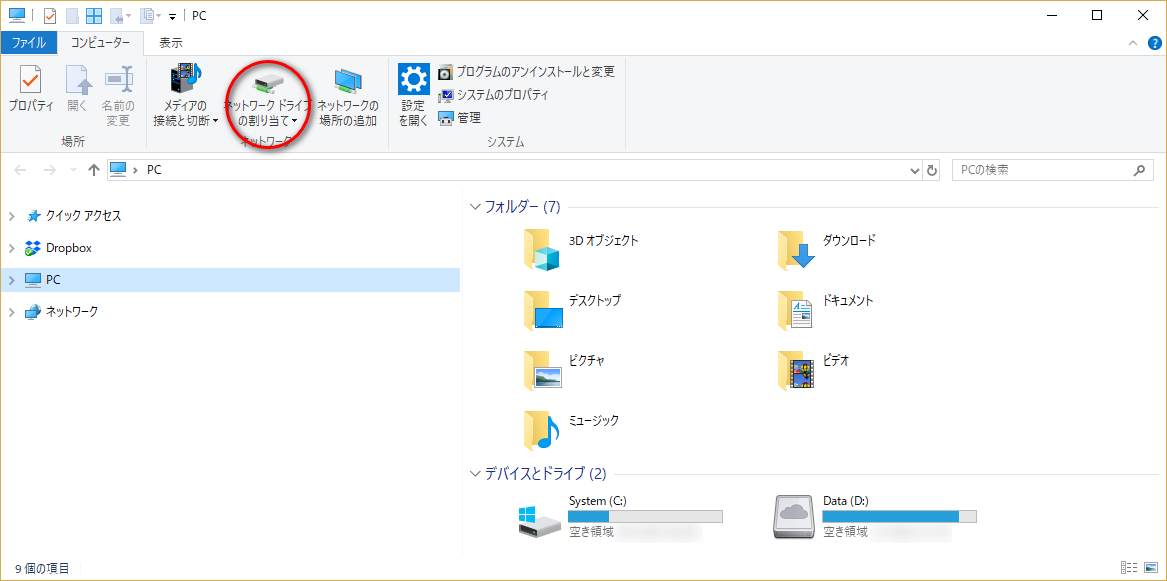This screenshot has width=1167, height=581.
Task: Click the プロパティ (Properties) ribbon icon
Action: pyautogui.click(x=31, y=80)
